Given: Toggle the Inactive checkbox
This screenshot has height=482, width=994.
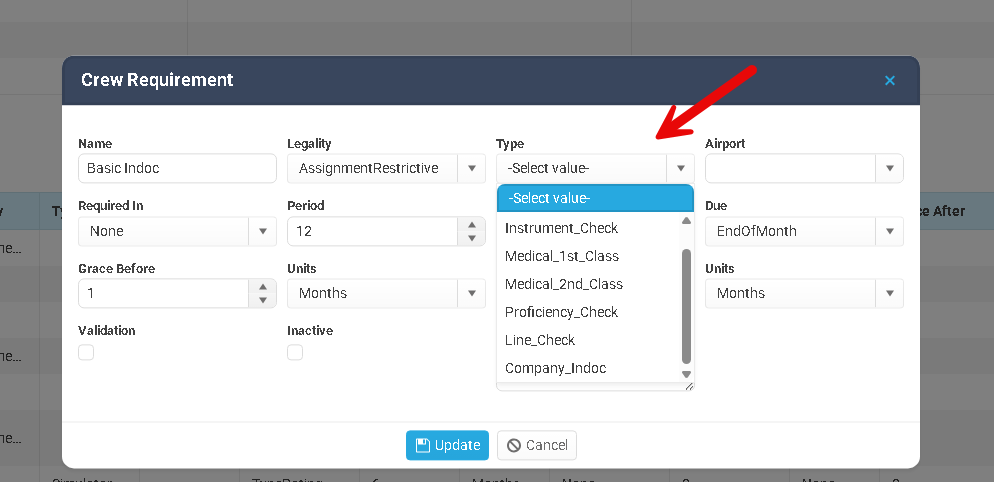Looking at the screenshot, I should [x=295, y=352].
